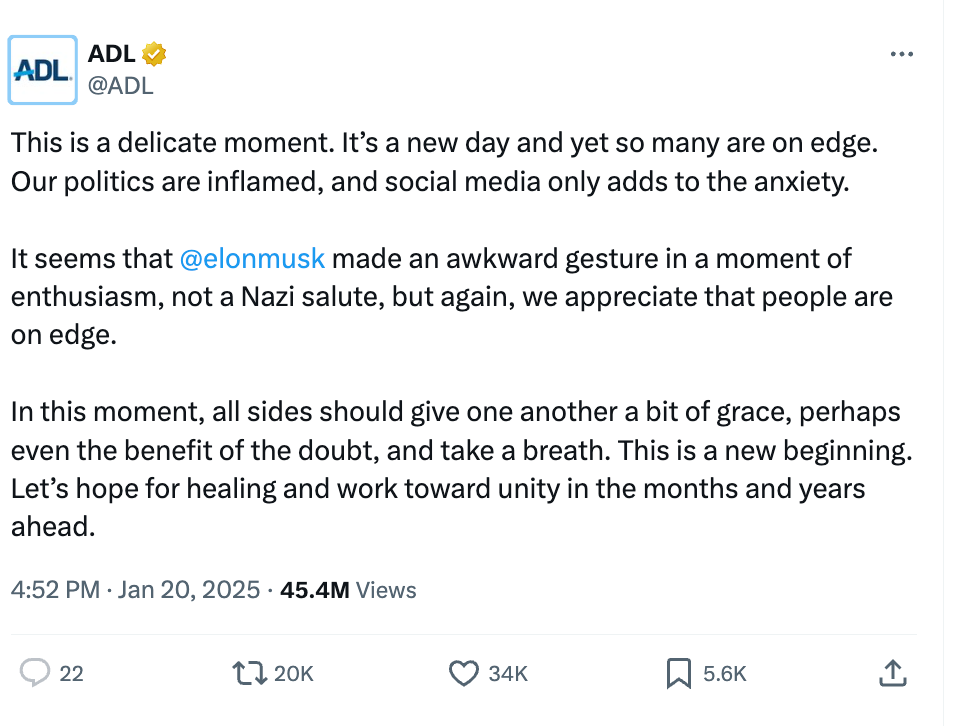970x726 pixels.
Task: Click the bold ADL display name
Action: pyautogui.click(x=112, y=54)
